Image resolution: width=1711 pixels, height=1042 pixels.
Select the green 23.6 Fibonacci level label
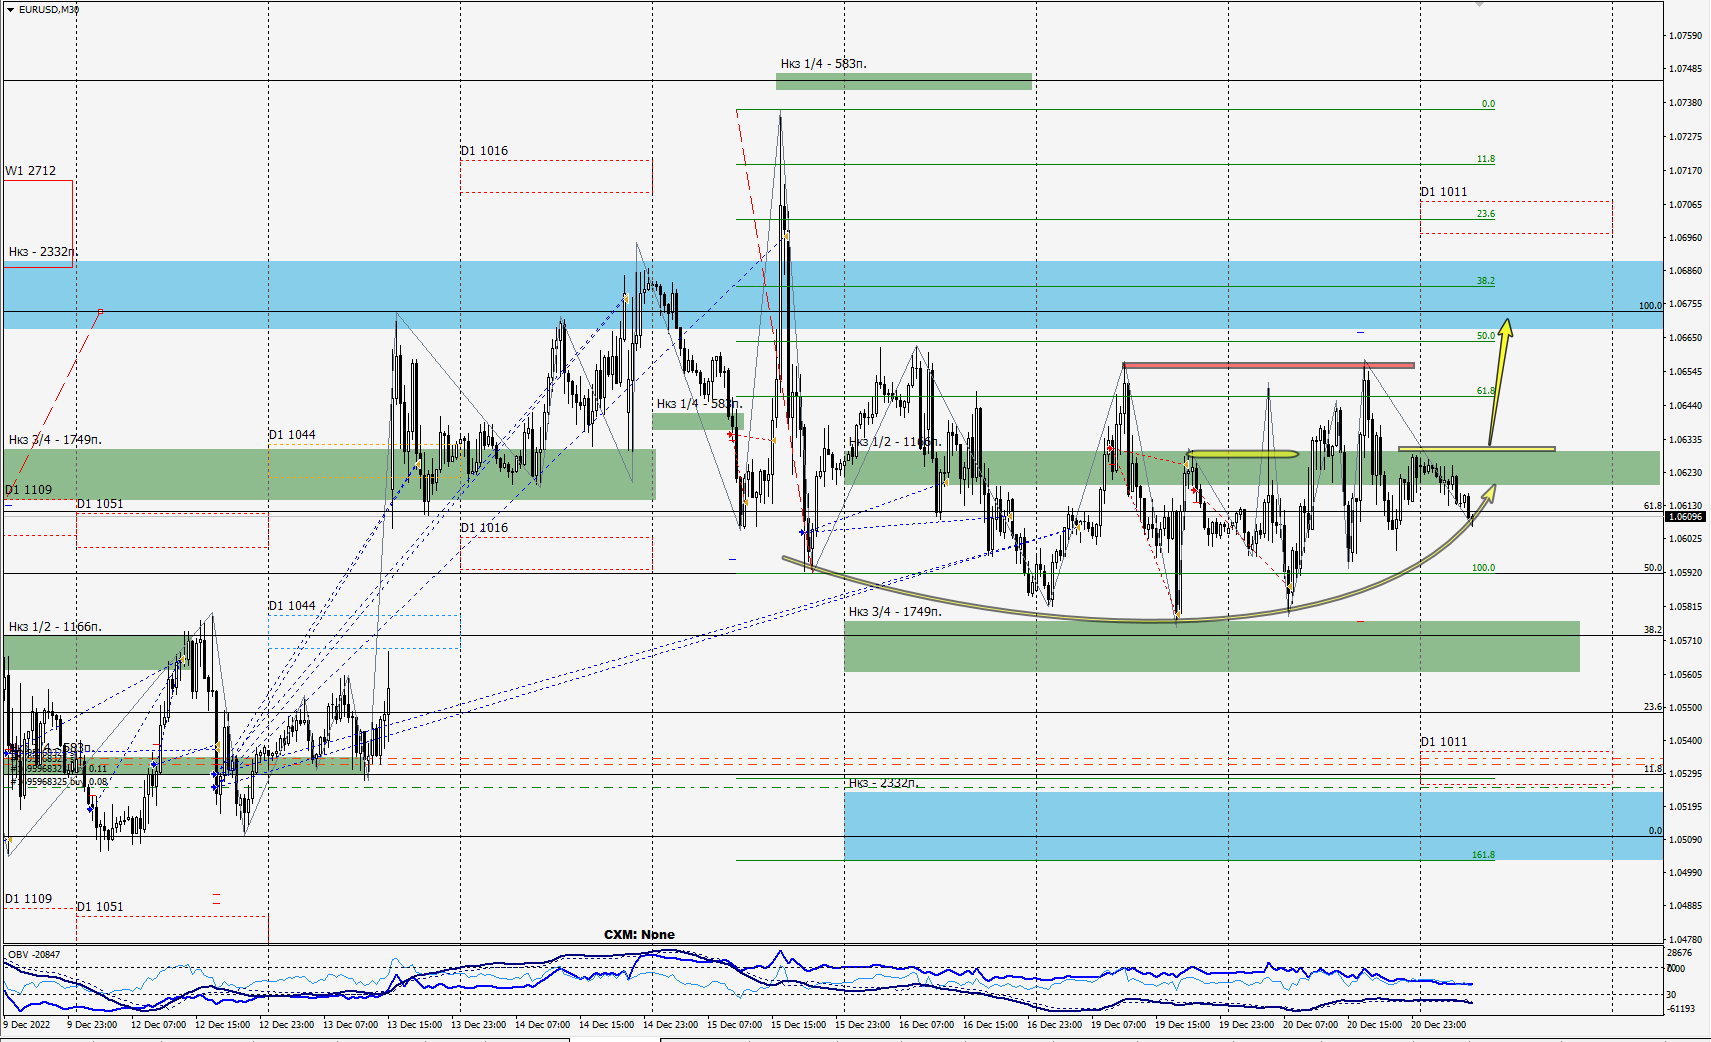[1486, 214]
